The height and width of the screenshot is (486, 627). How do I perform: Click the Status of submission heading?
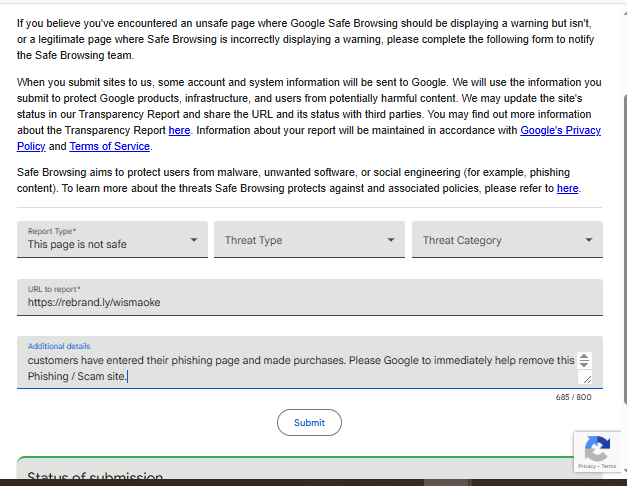(95, 476)
